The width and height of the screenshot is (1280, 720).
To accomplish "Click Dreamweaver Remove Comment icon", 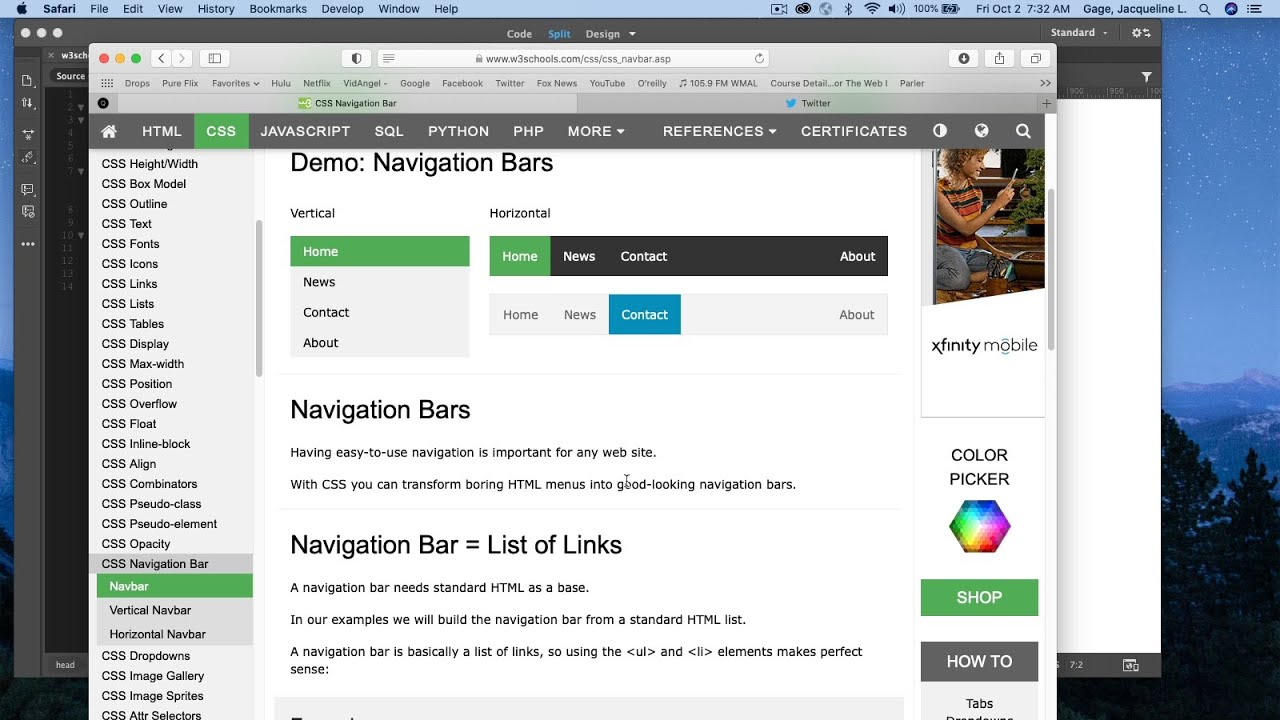I will click(28, 212).
